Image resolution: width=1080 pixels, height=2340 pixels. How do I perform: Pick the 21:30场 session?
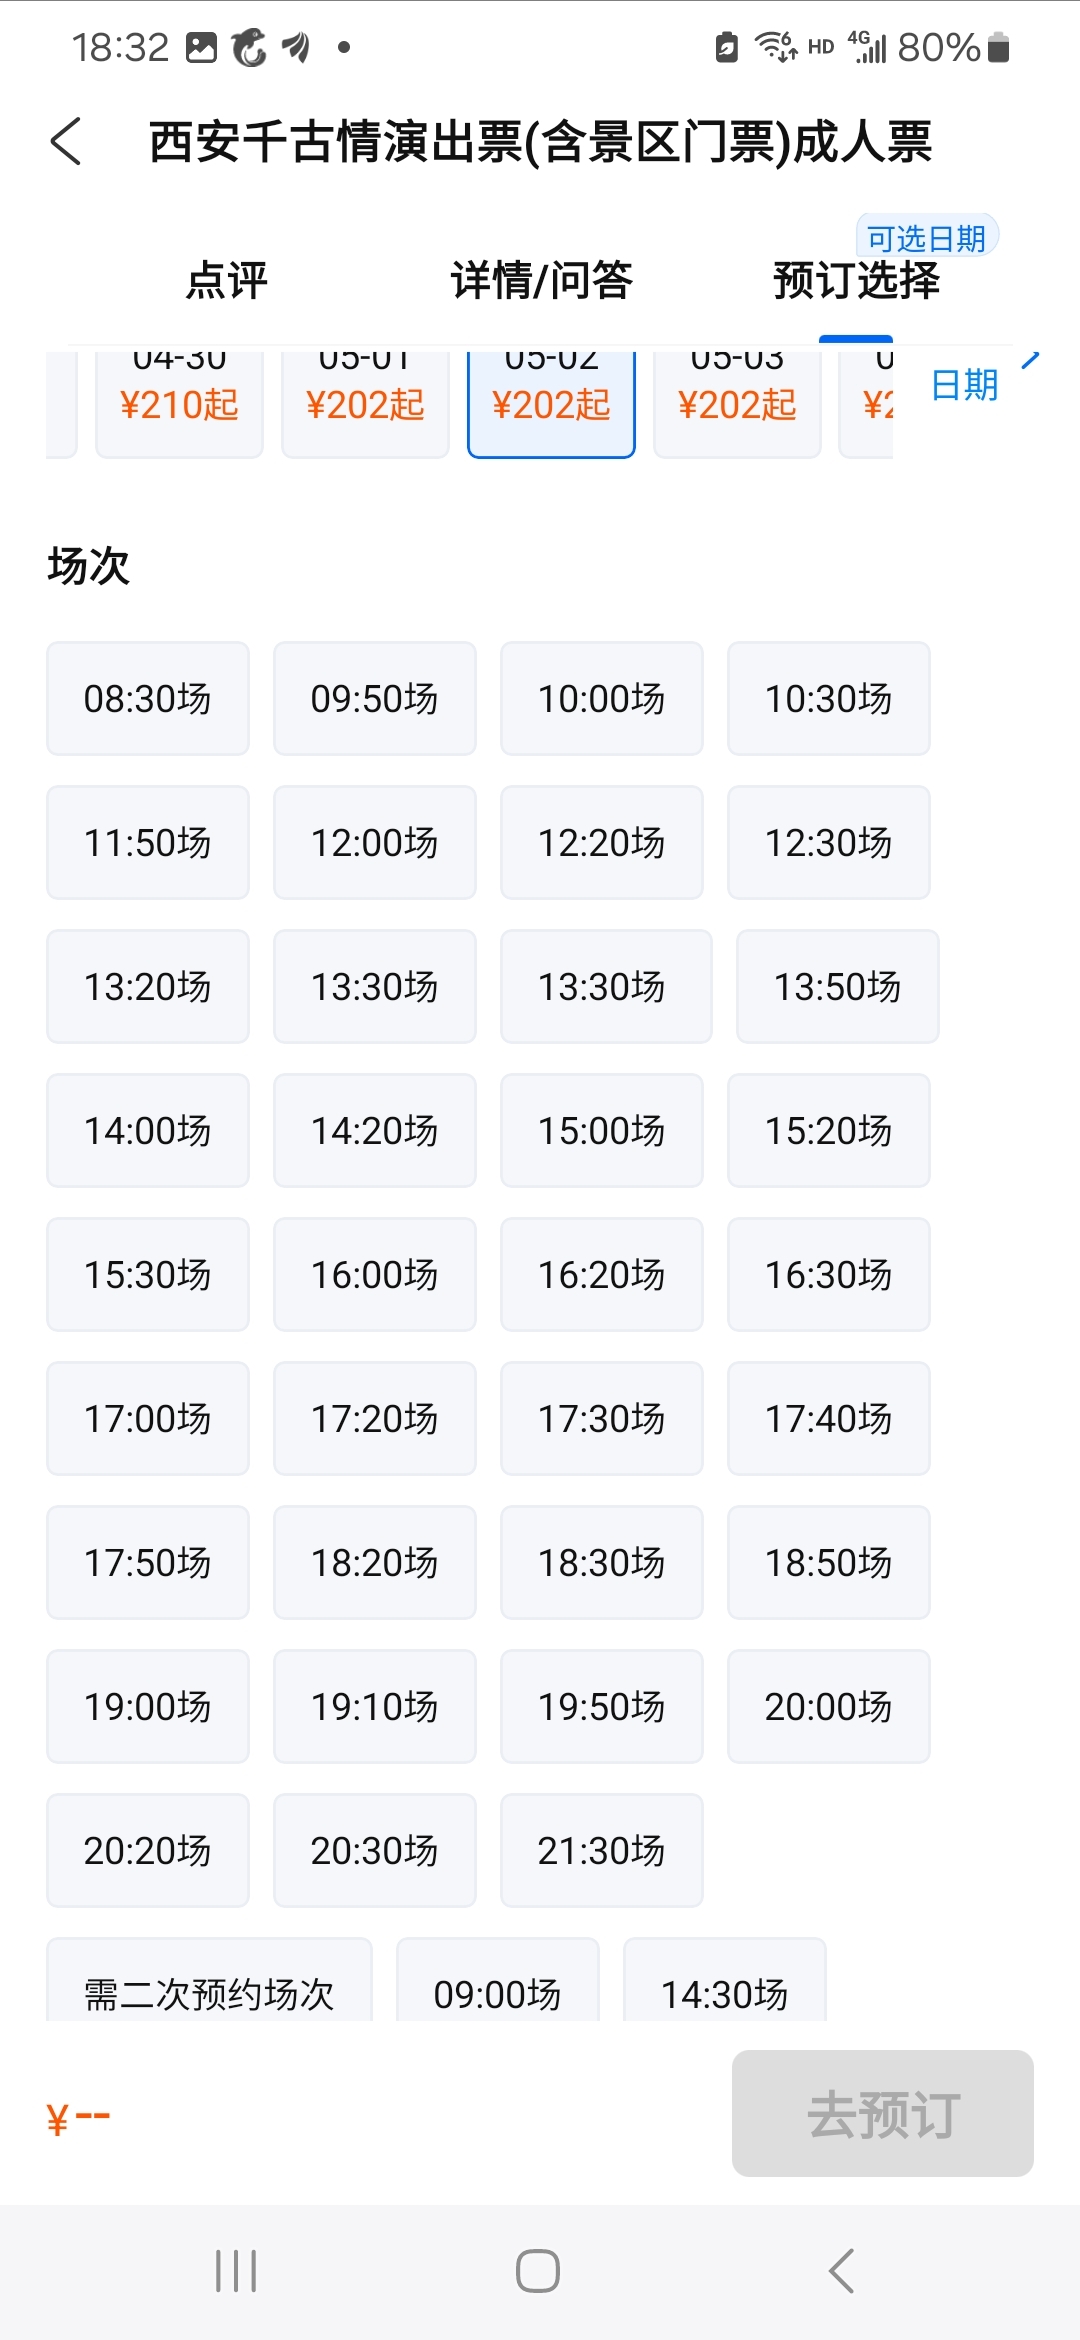(x=602, y=1850)
